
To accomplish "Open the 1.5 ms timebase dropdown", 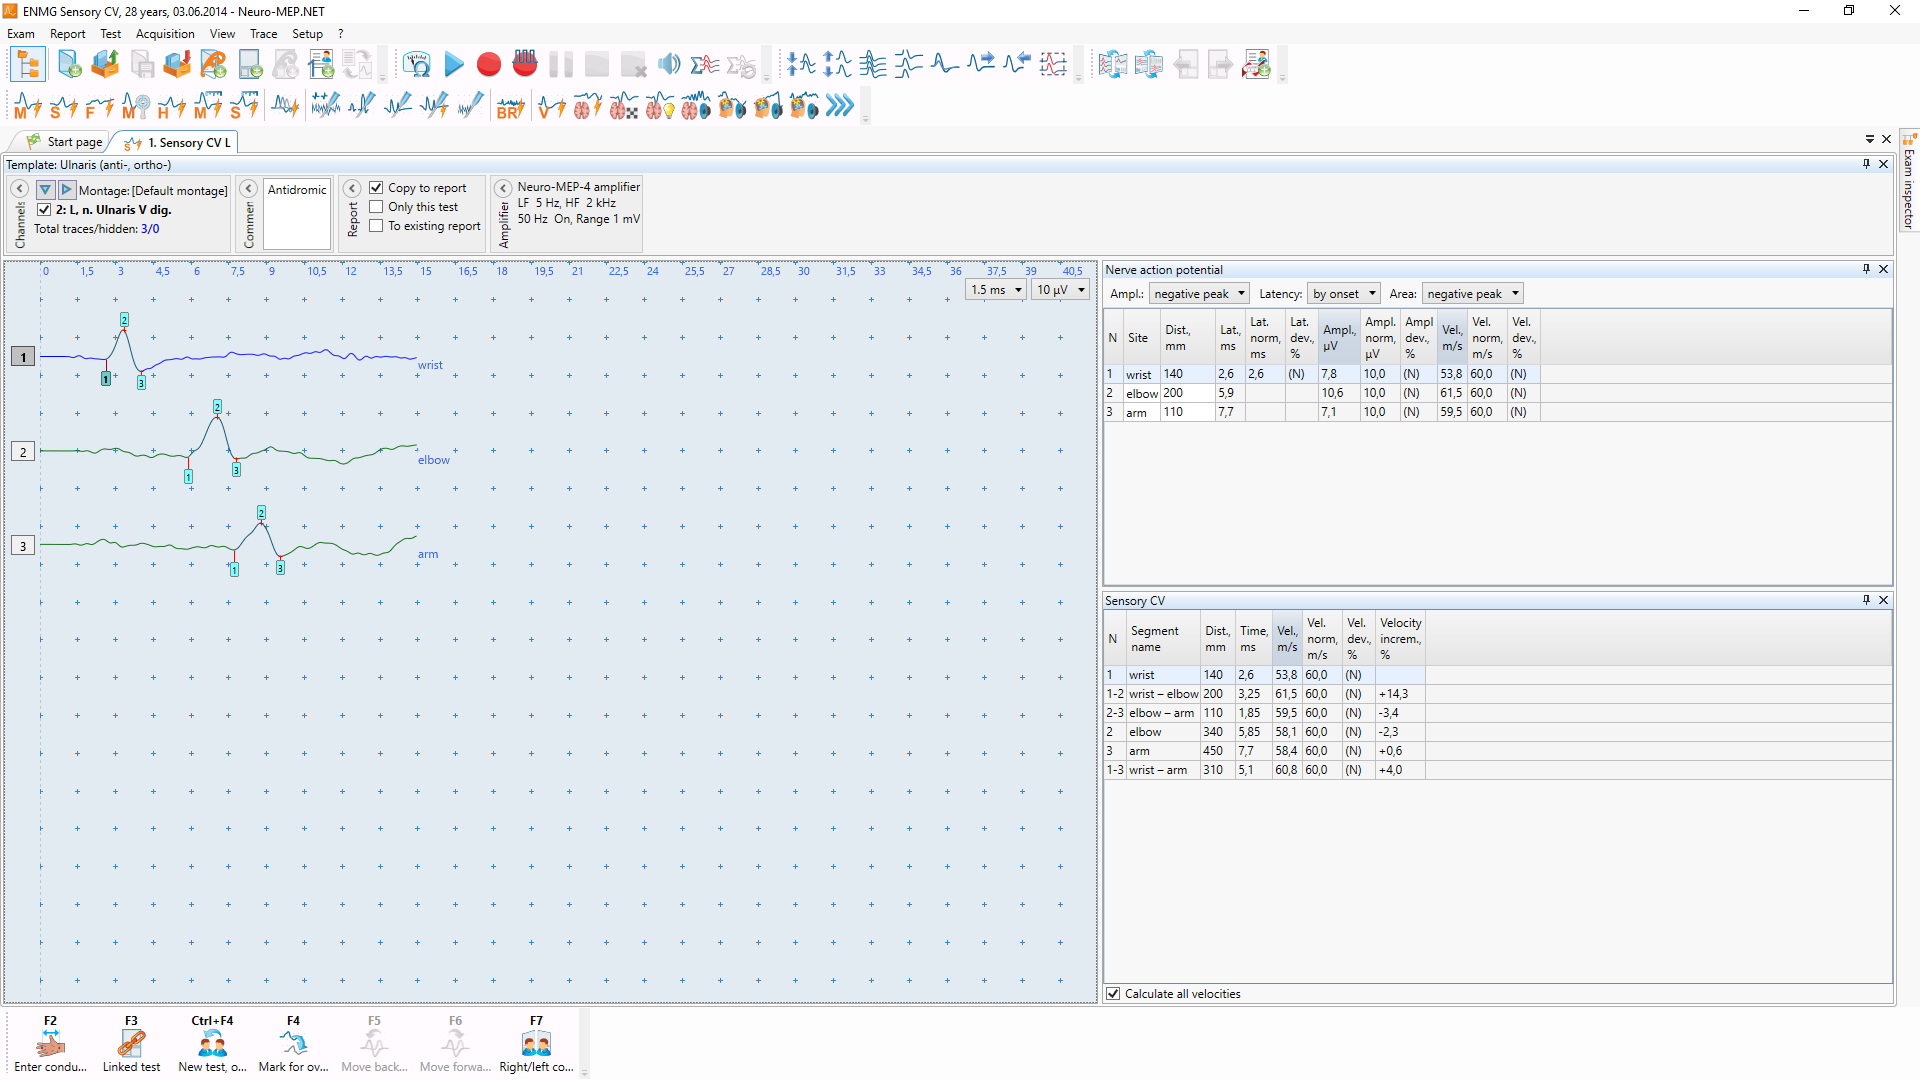I will coord(996,290).
